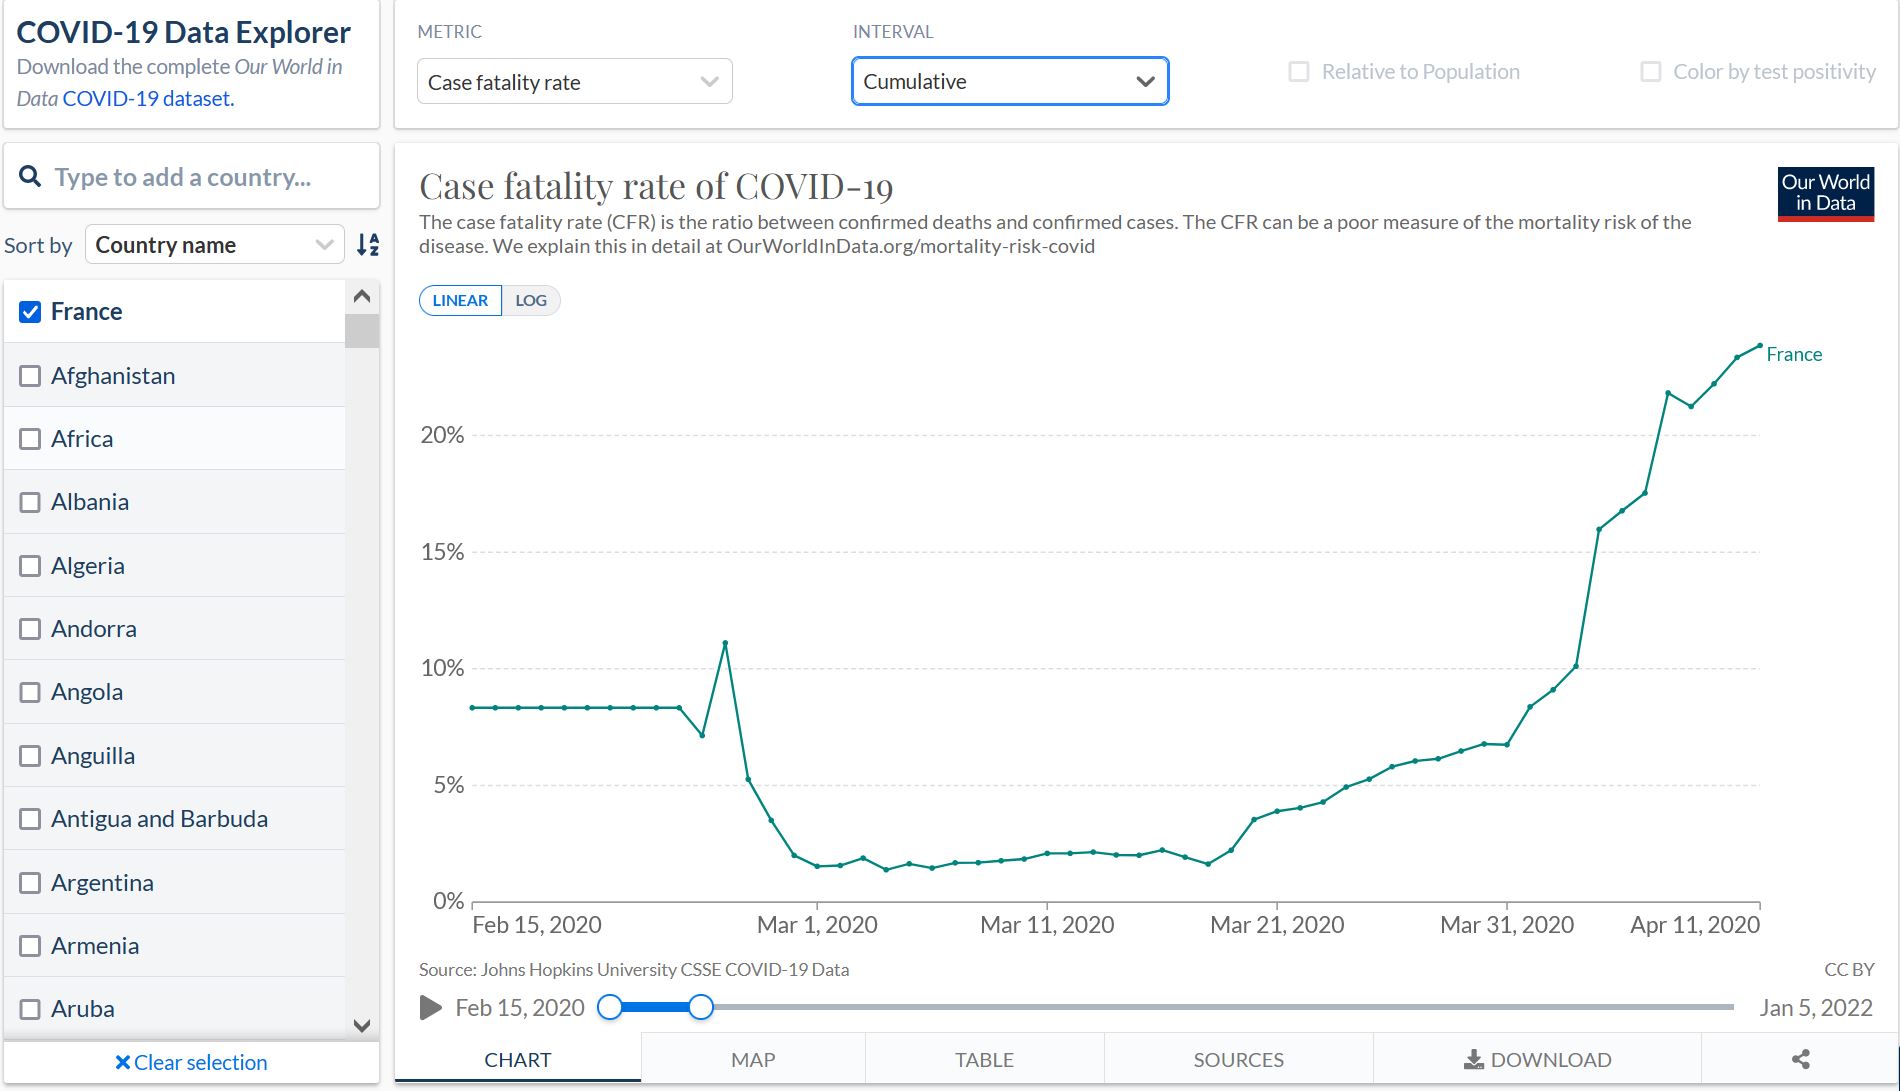Screen dimensions: 1900x1091
Task: Check the Afghanistan checkbox
Action: [x=31, y=376]
